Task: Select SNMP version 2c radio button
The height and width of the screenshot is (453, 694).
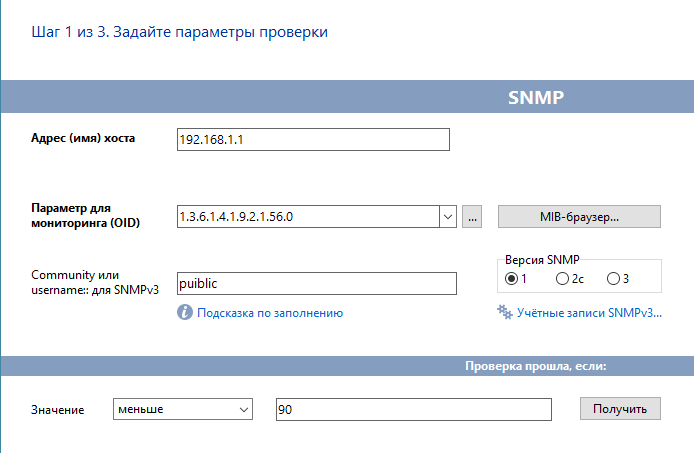Action: pyautogui.click(x=562, y=279)
